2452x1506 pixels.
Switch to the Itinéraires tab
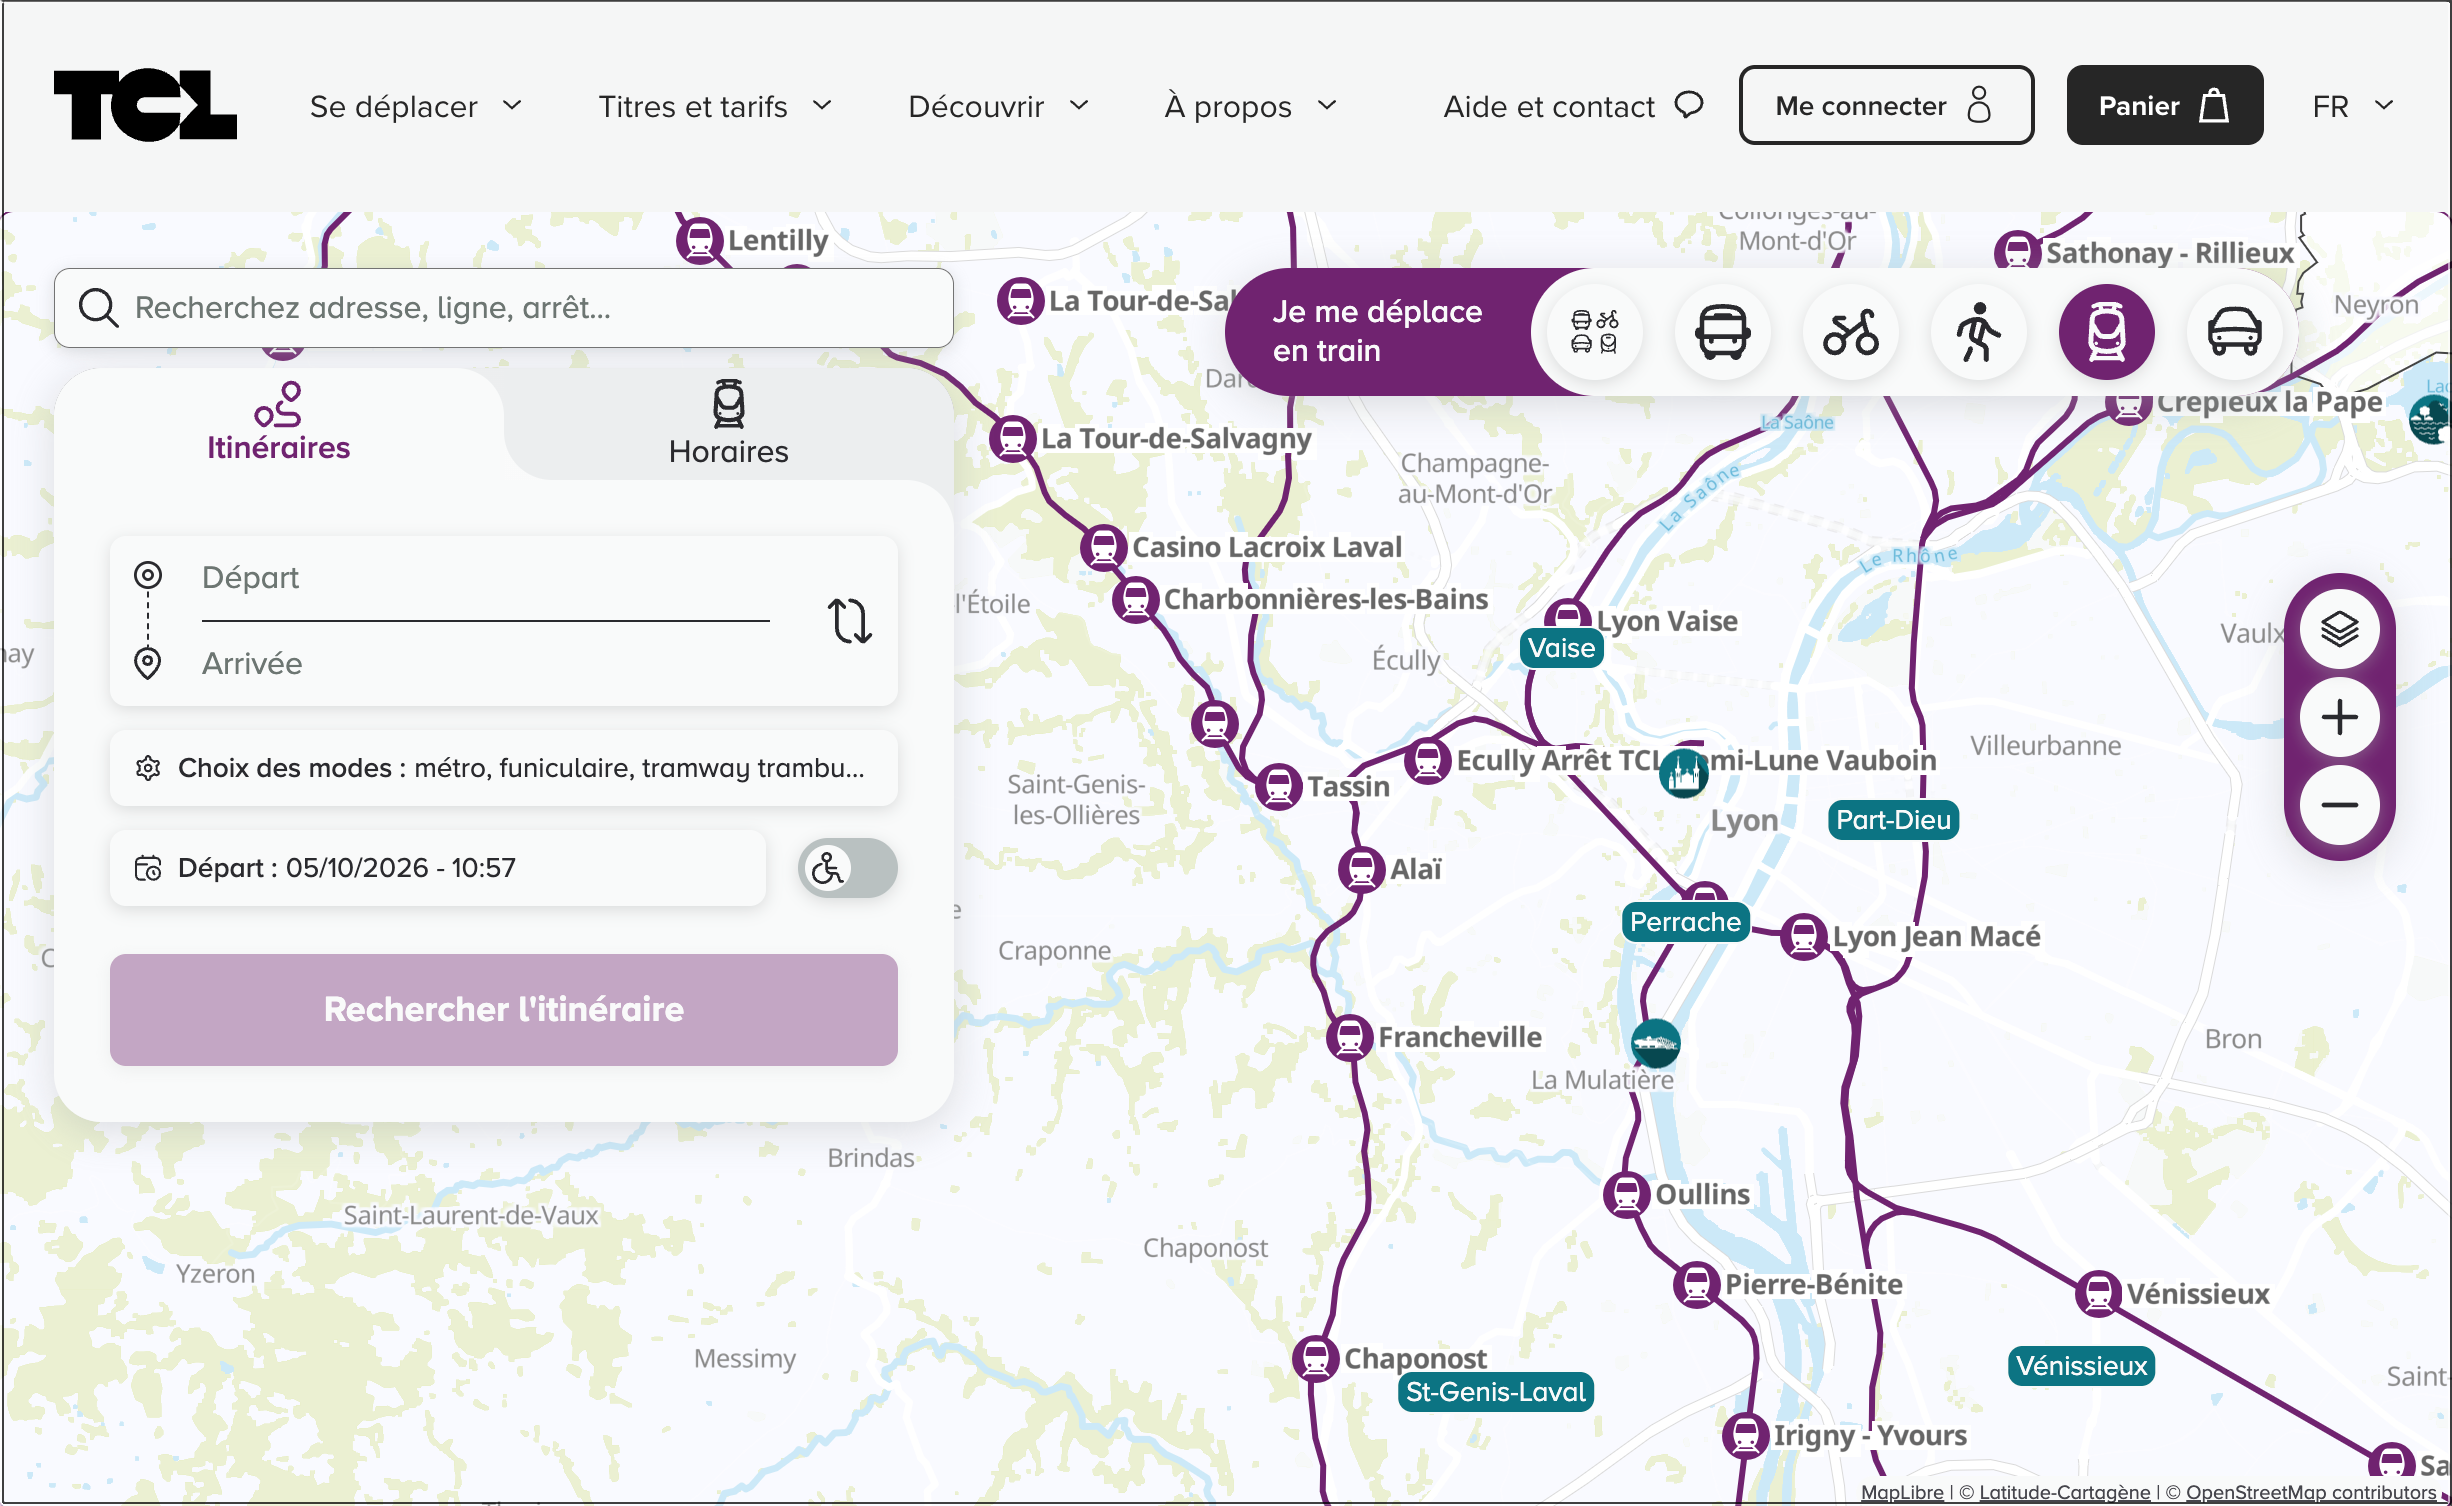[279, 423]
